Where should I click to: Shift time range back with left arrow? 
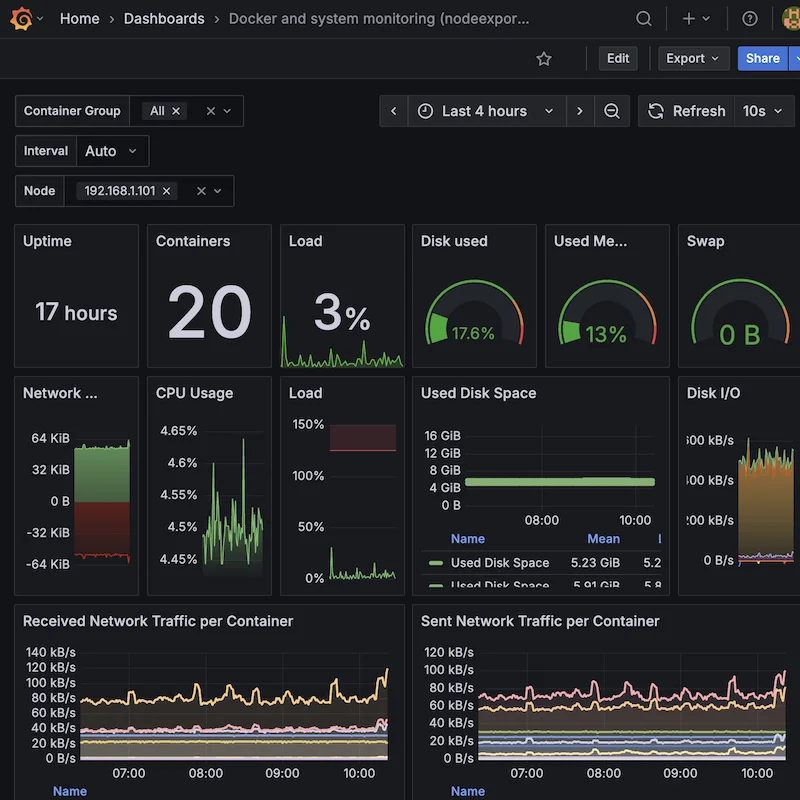[395, 111]
